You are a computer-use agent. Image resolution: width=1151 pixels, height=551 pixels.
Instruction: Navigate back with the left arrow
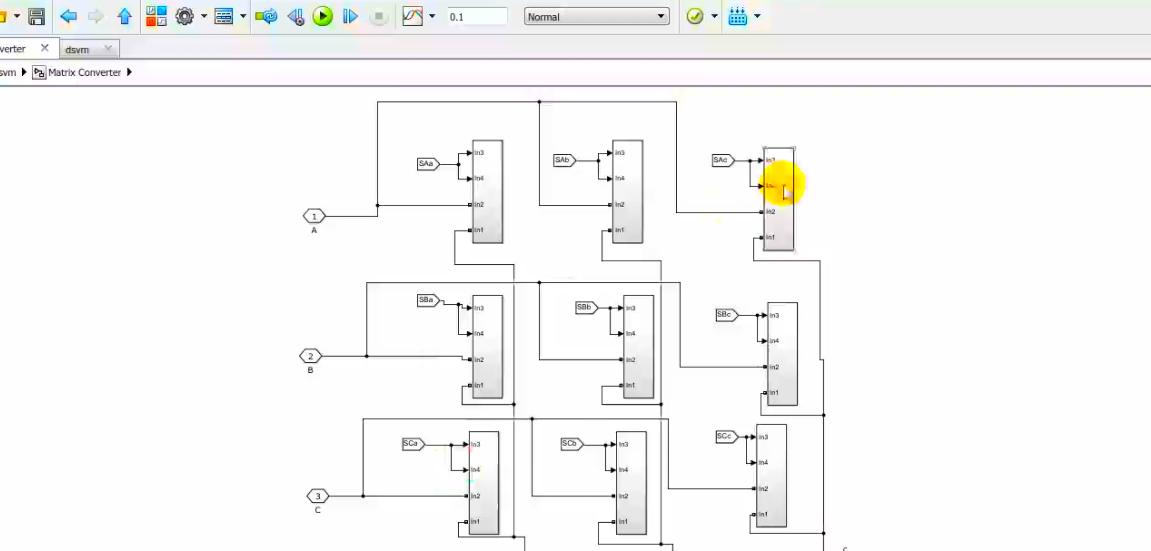click(68, 16)
